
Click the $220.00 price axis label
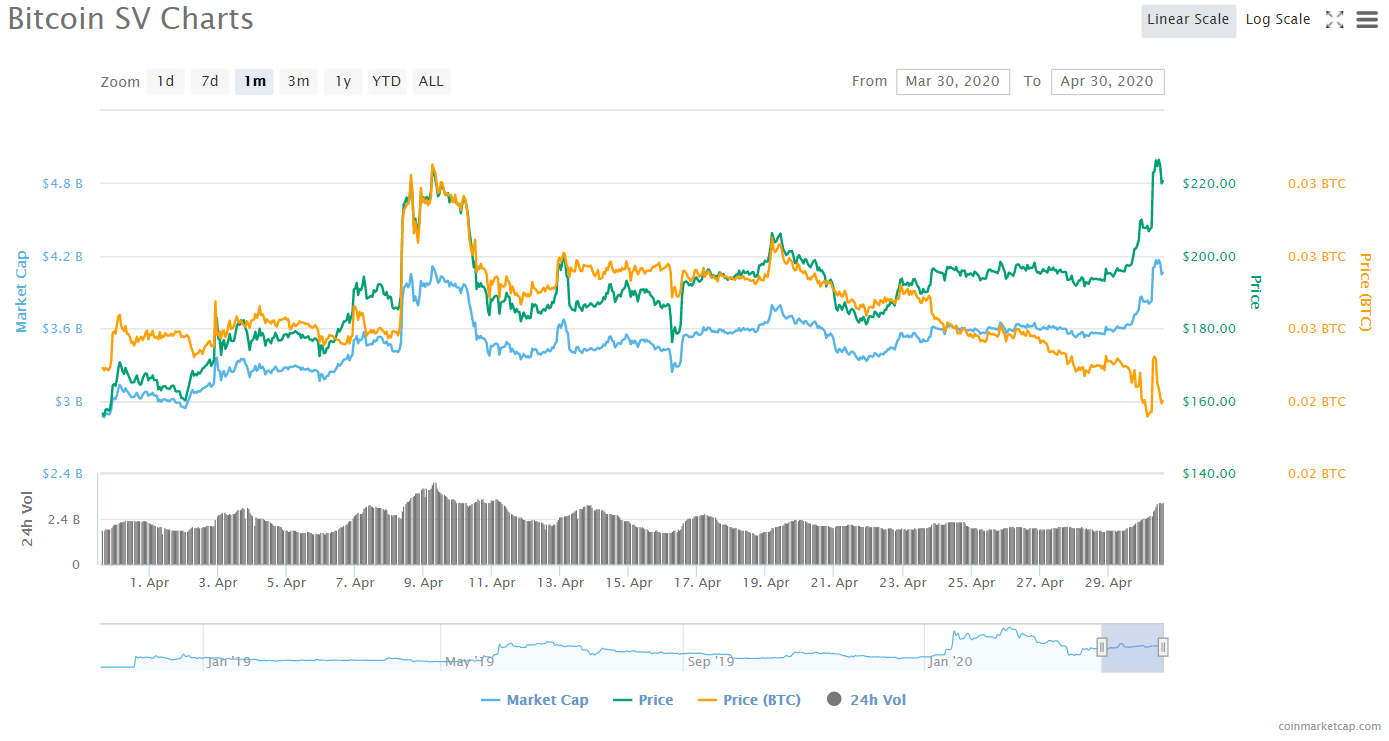1209,184
